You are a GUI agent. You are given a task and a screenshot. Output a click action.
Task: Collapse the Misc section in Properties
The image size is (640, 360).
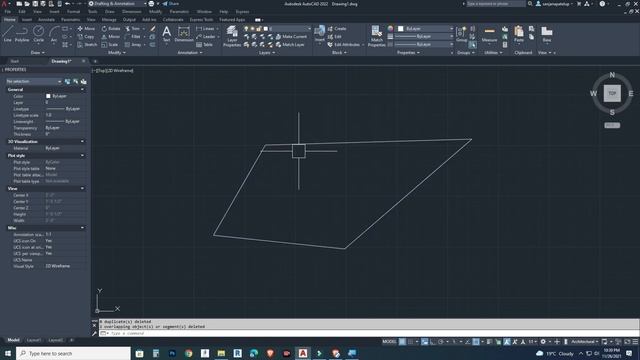pos(82,228)
